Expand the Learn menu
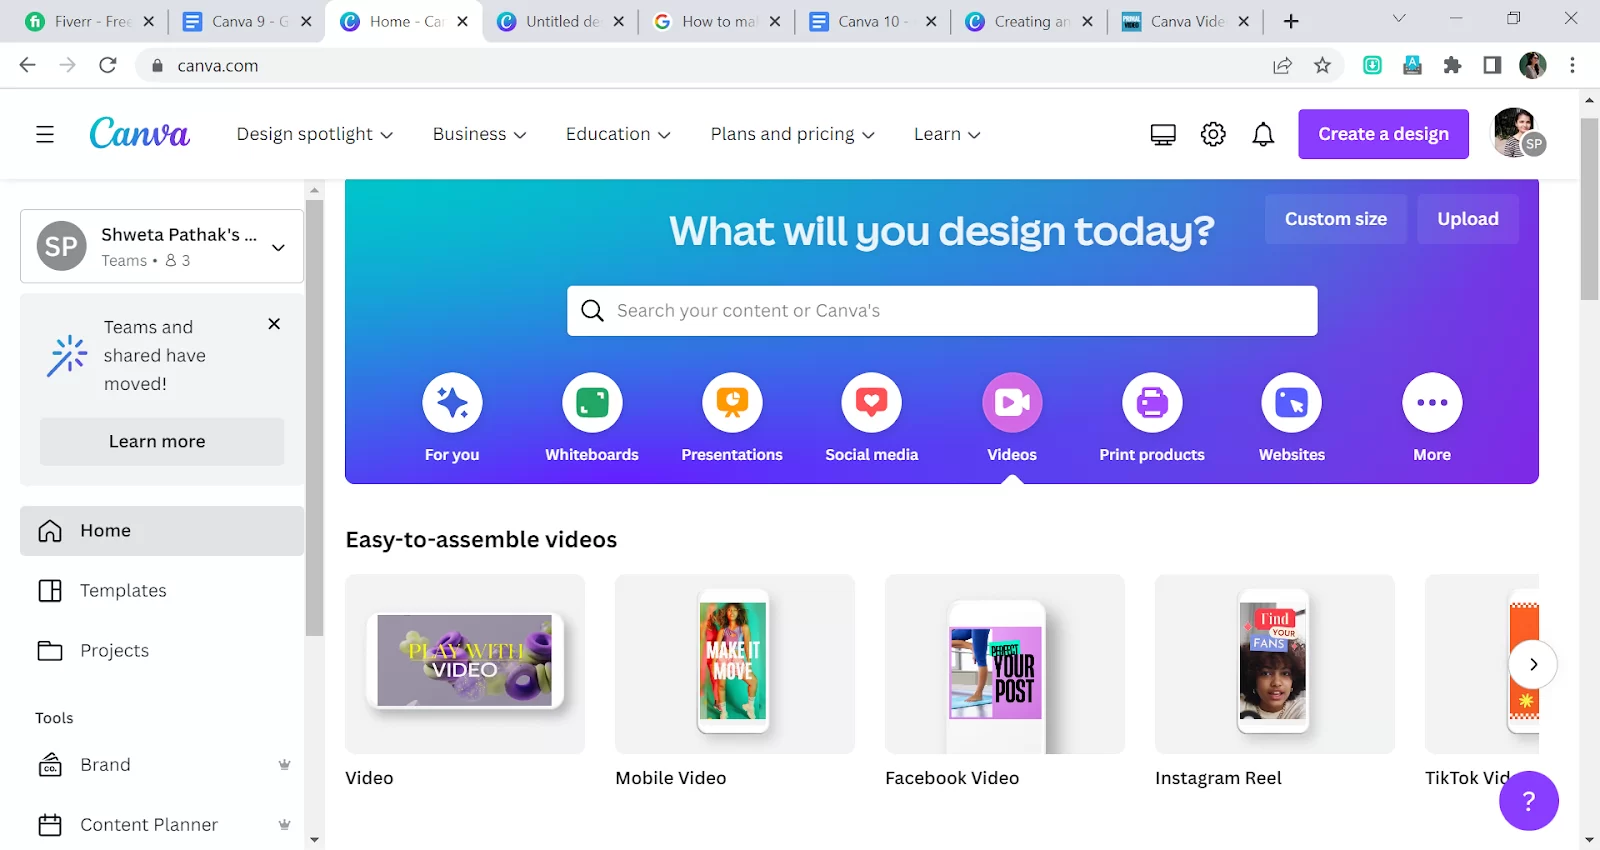 pos(947,134)
